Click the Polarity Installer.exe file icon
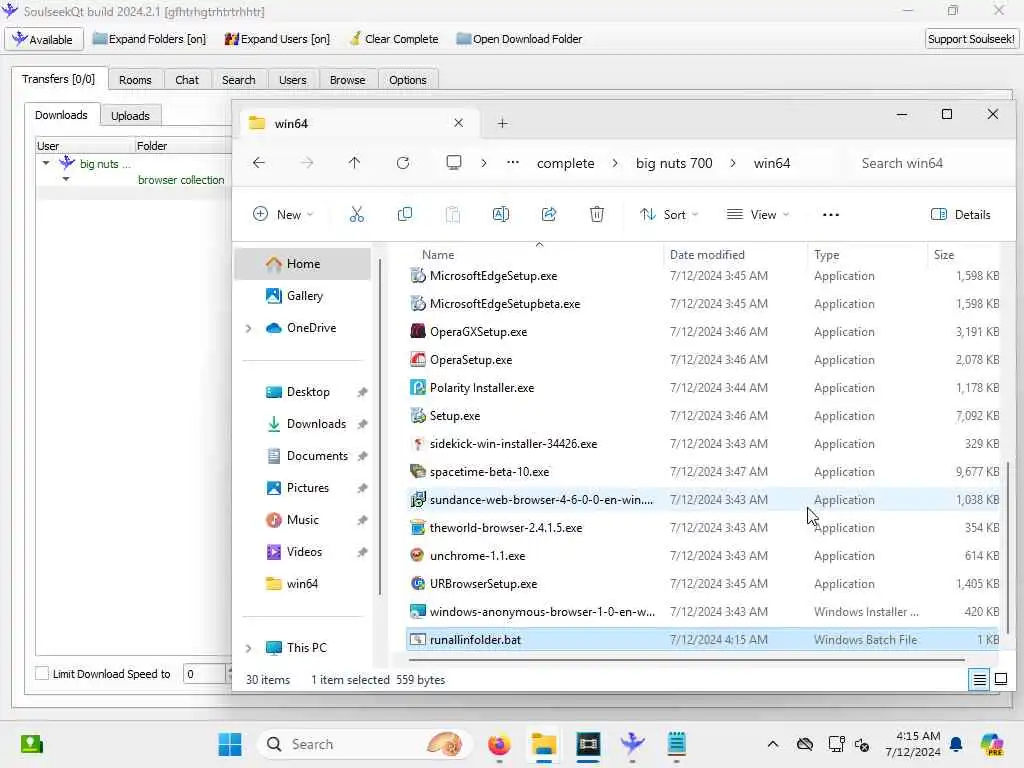The height and width of the screenshot is (768, 1024). point(418,387)
